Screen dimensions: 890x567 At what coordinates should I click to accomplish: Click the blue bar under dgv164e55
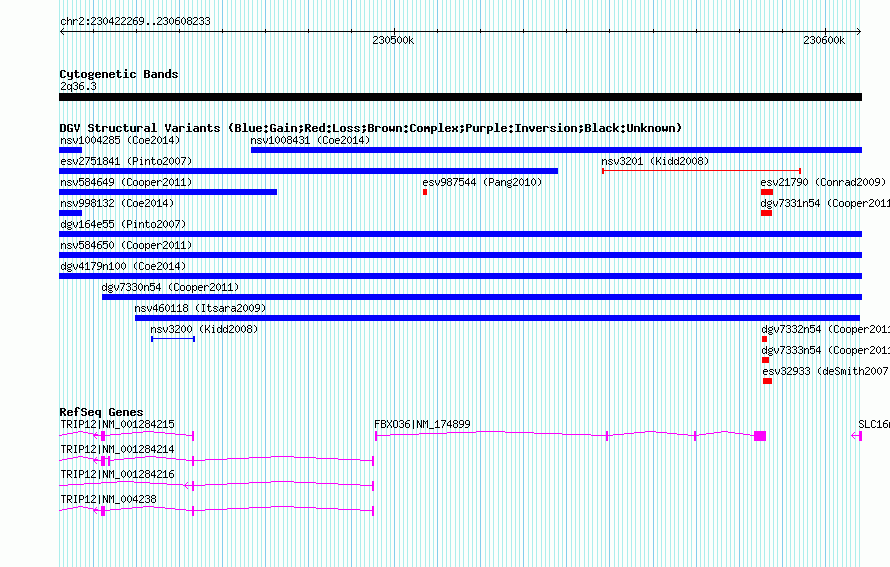click(460, 234)
